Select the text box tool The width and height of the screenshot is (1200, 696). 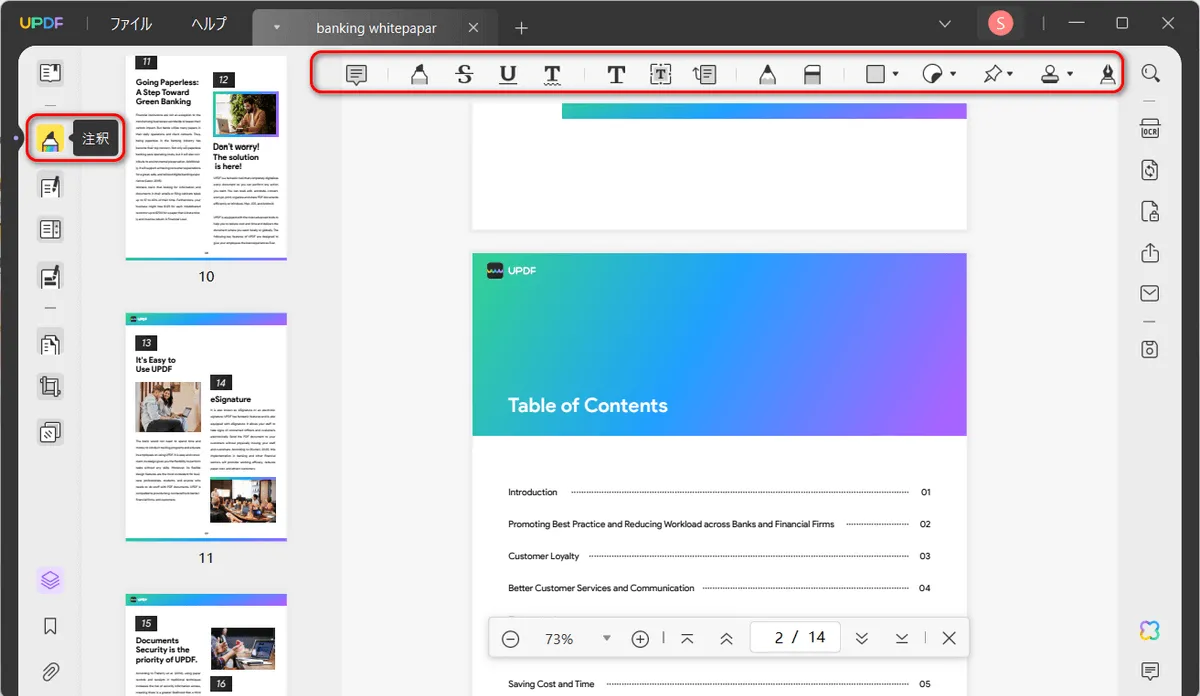660,74
